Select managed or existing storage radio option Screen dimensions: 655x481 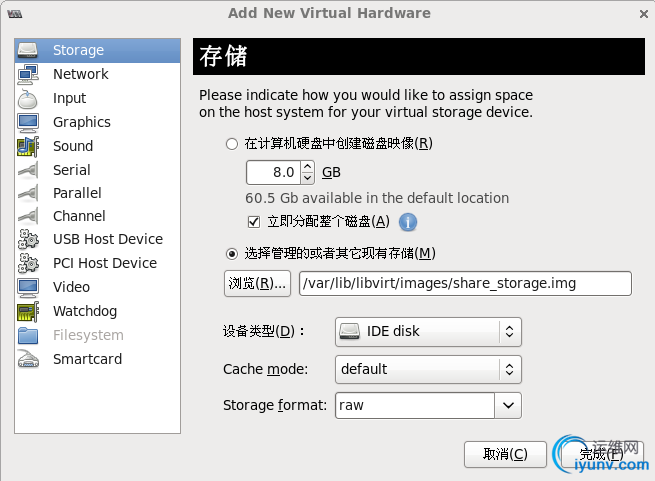(233, 254)
